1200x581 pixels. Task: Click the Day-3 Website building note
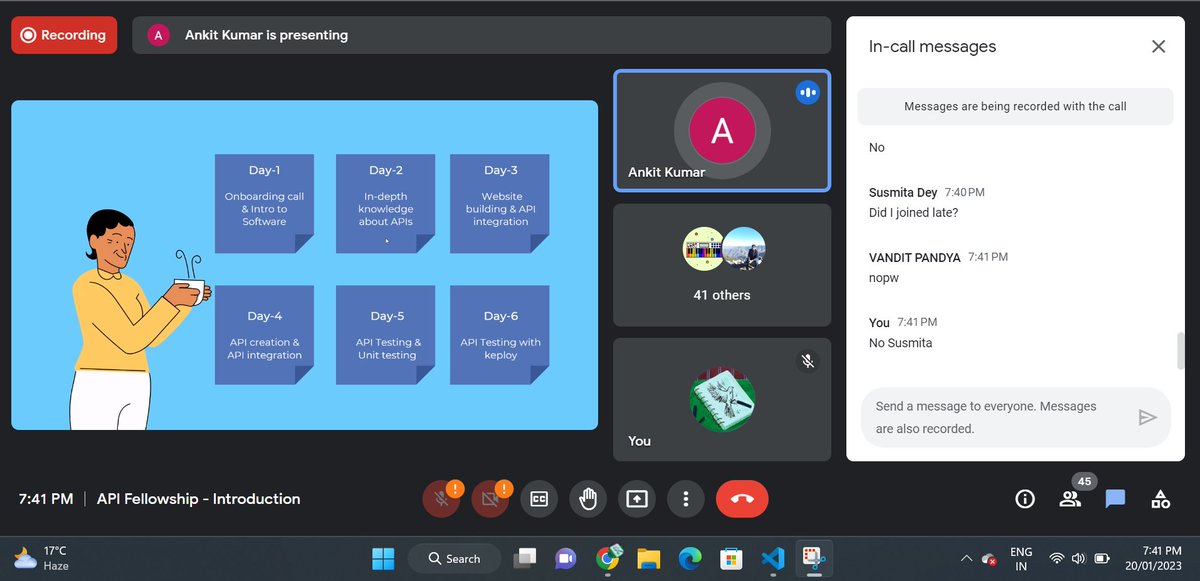click(x=500, y=203)
